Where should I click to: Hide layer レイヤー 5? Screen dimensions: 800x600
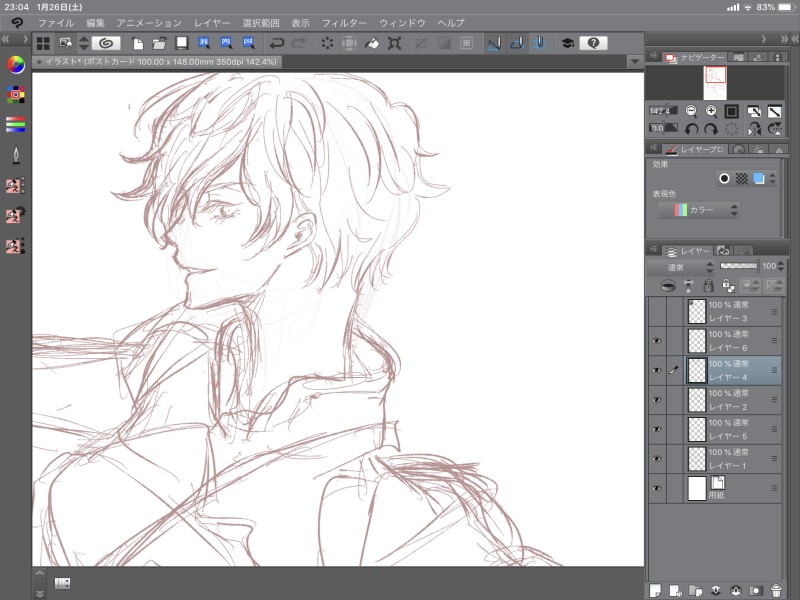657,429
